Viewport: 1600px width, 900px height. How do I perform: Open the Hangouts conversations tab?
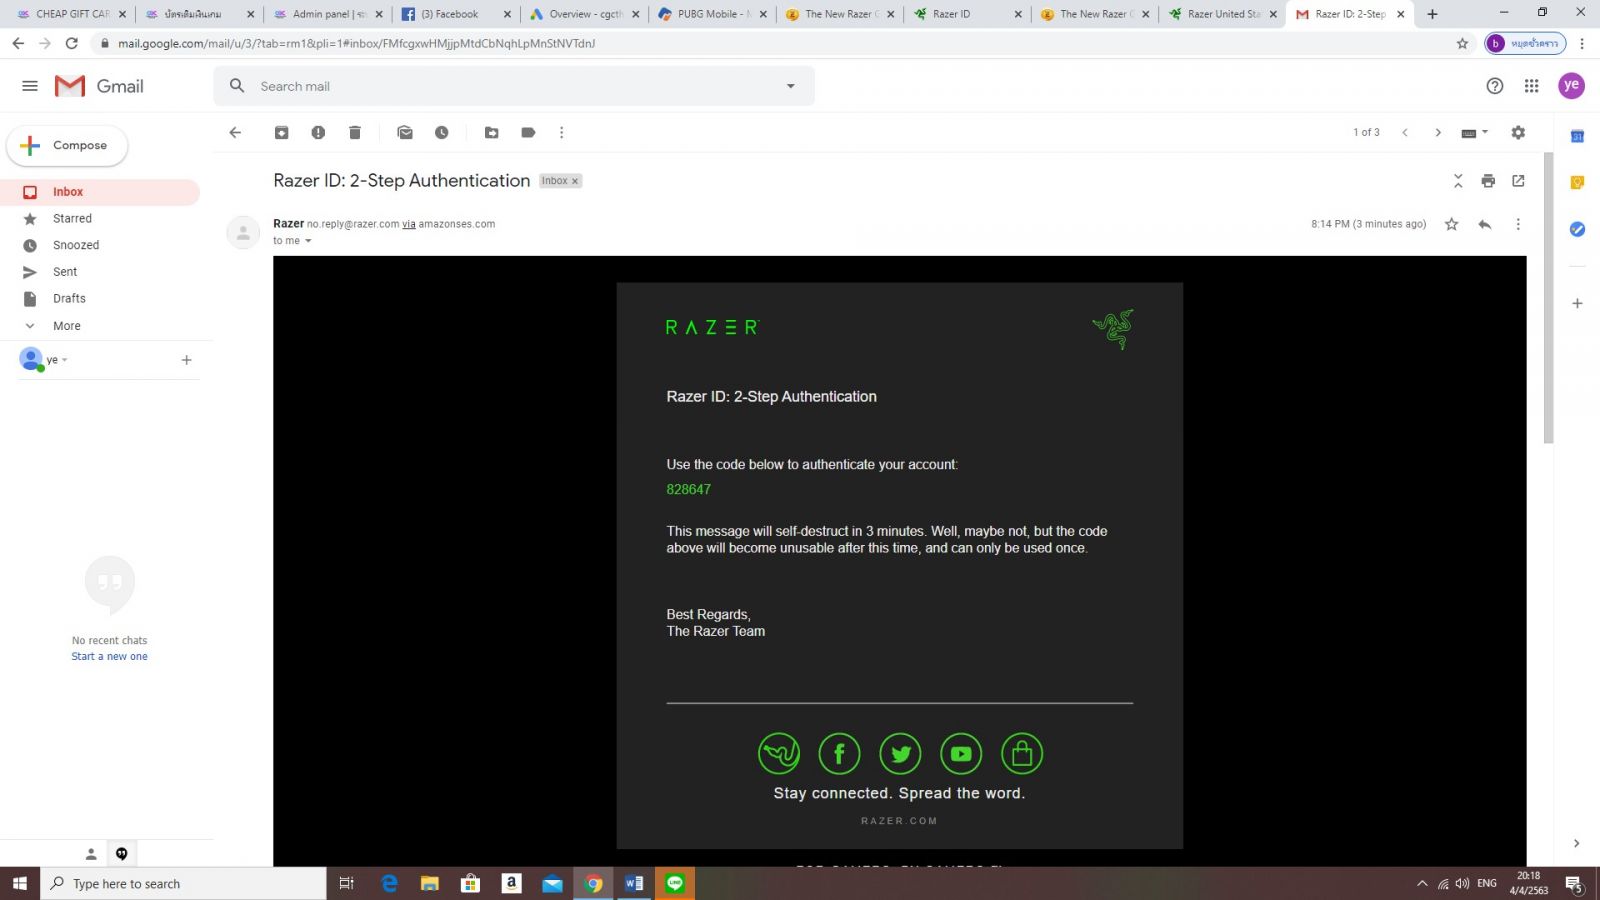[121, 854]
